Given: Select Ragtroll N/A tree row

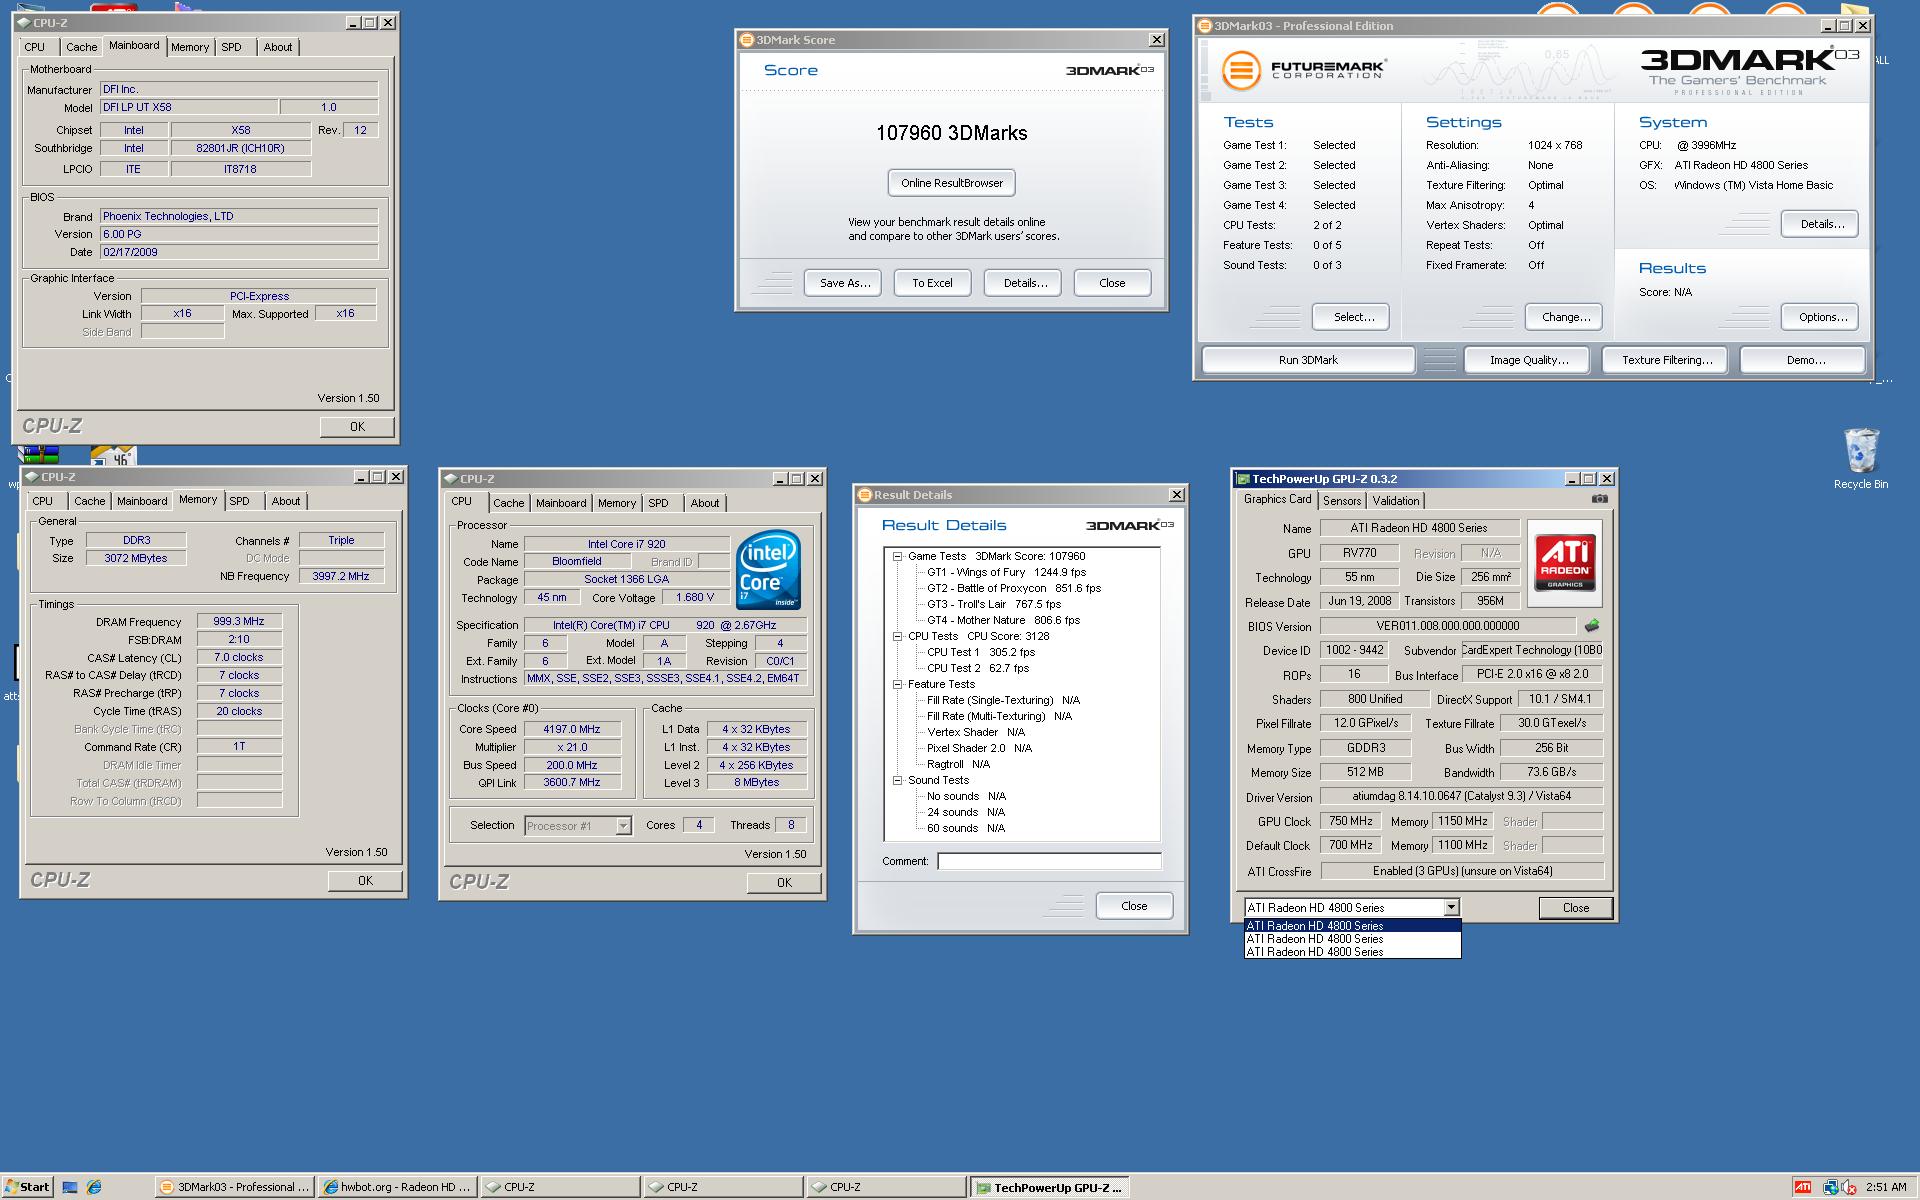Looking at the screenshot, I should 958,764.
